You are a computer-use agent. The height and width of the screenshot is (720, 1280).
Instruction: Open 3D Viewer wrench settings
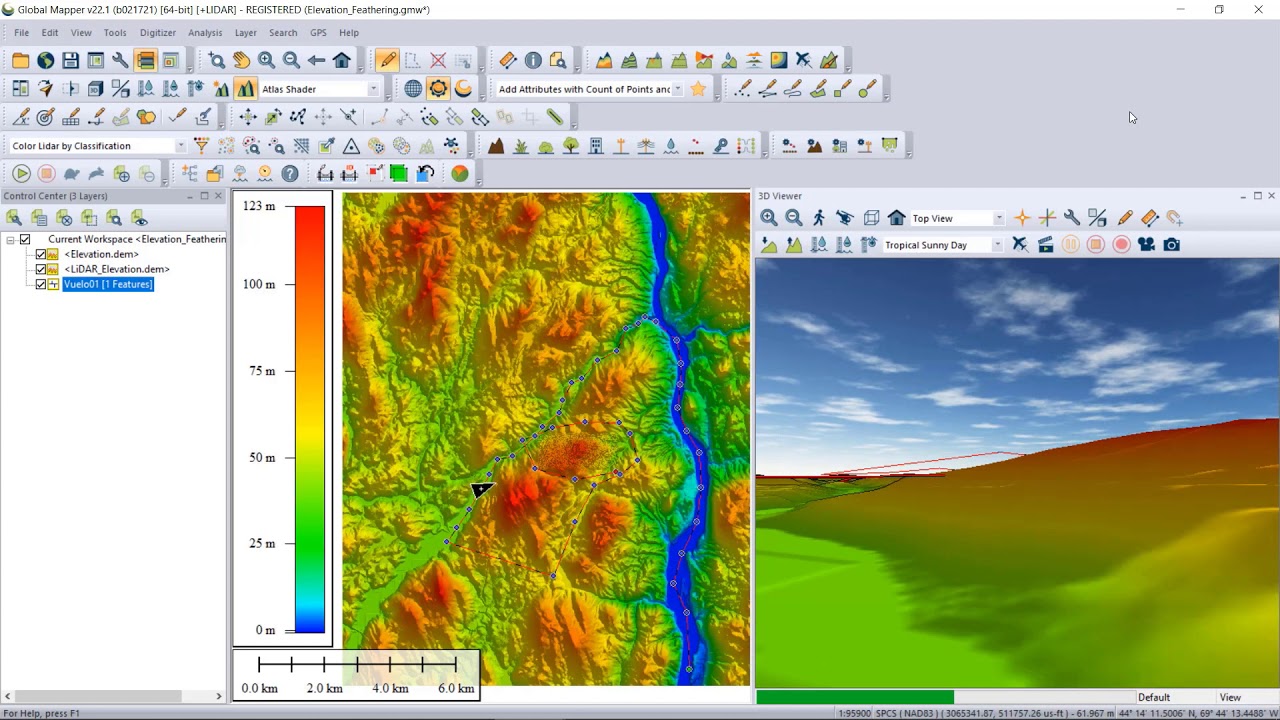[x=1072, y=218]
